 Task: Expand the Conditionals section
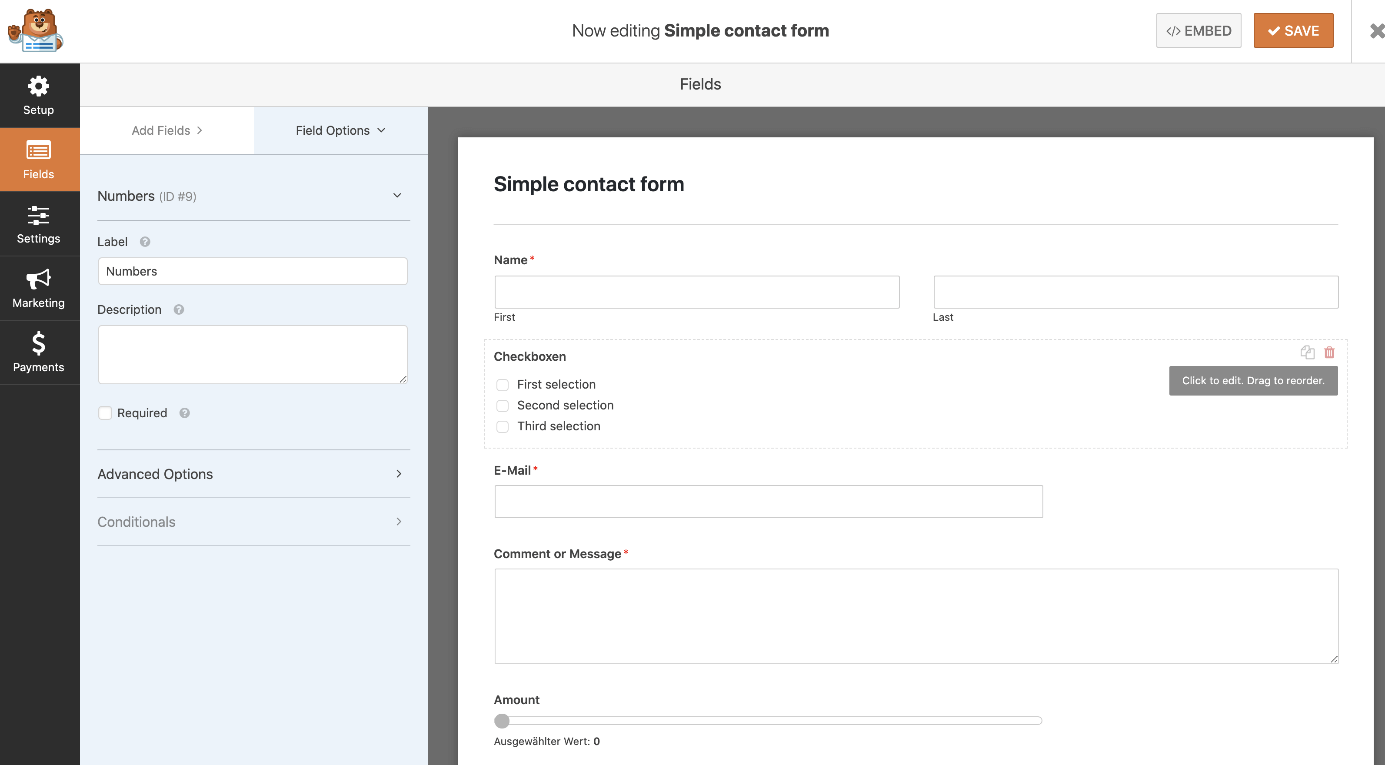click(x=253, y=522)
